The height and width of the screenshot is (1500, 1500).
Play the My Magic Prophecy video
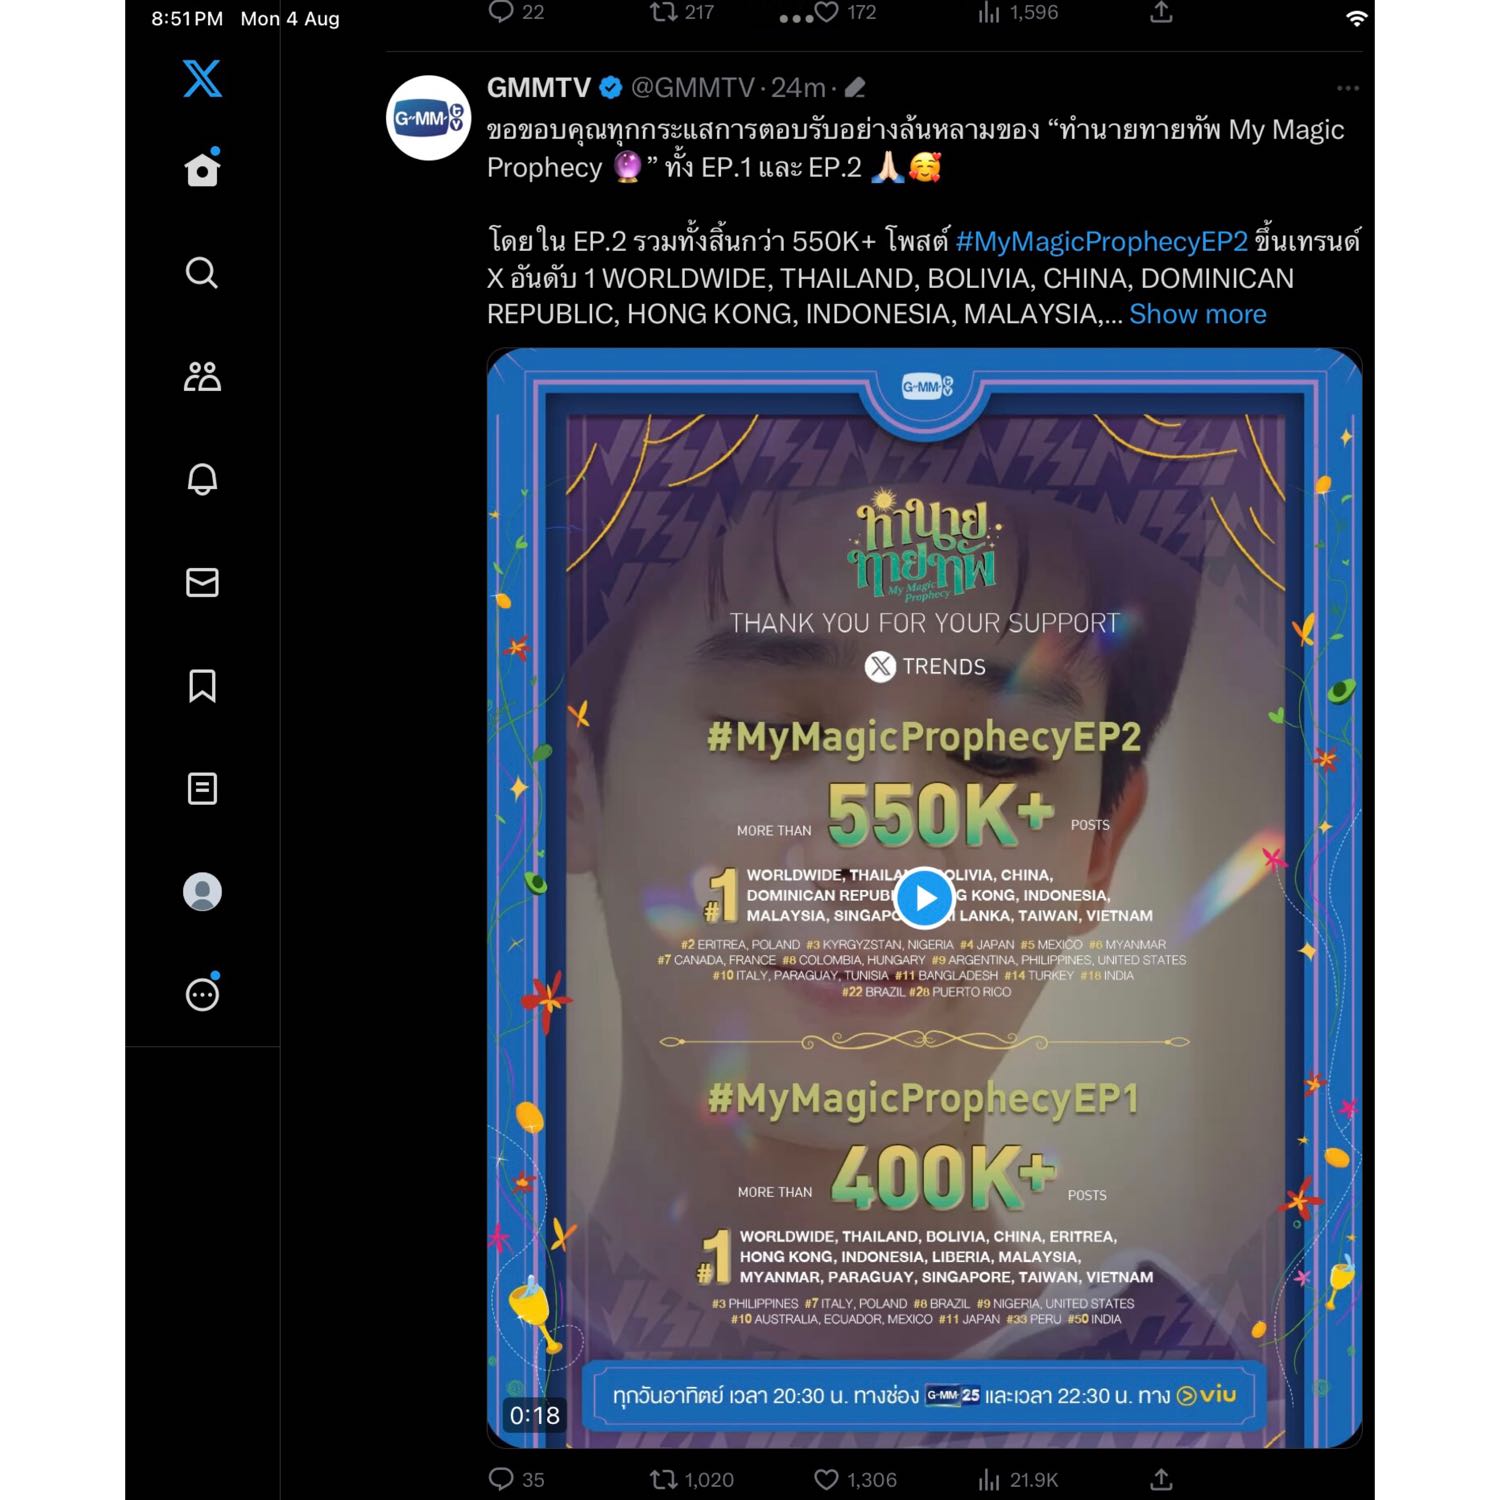[x=924, y=898]
